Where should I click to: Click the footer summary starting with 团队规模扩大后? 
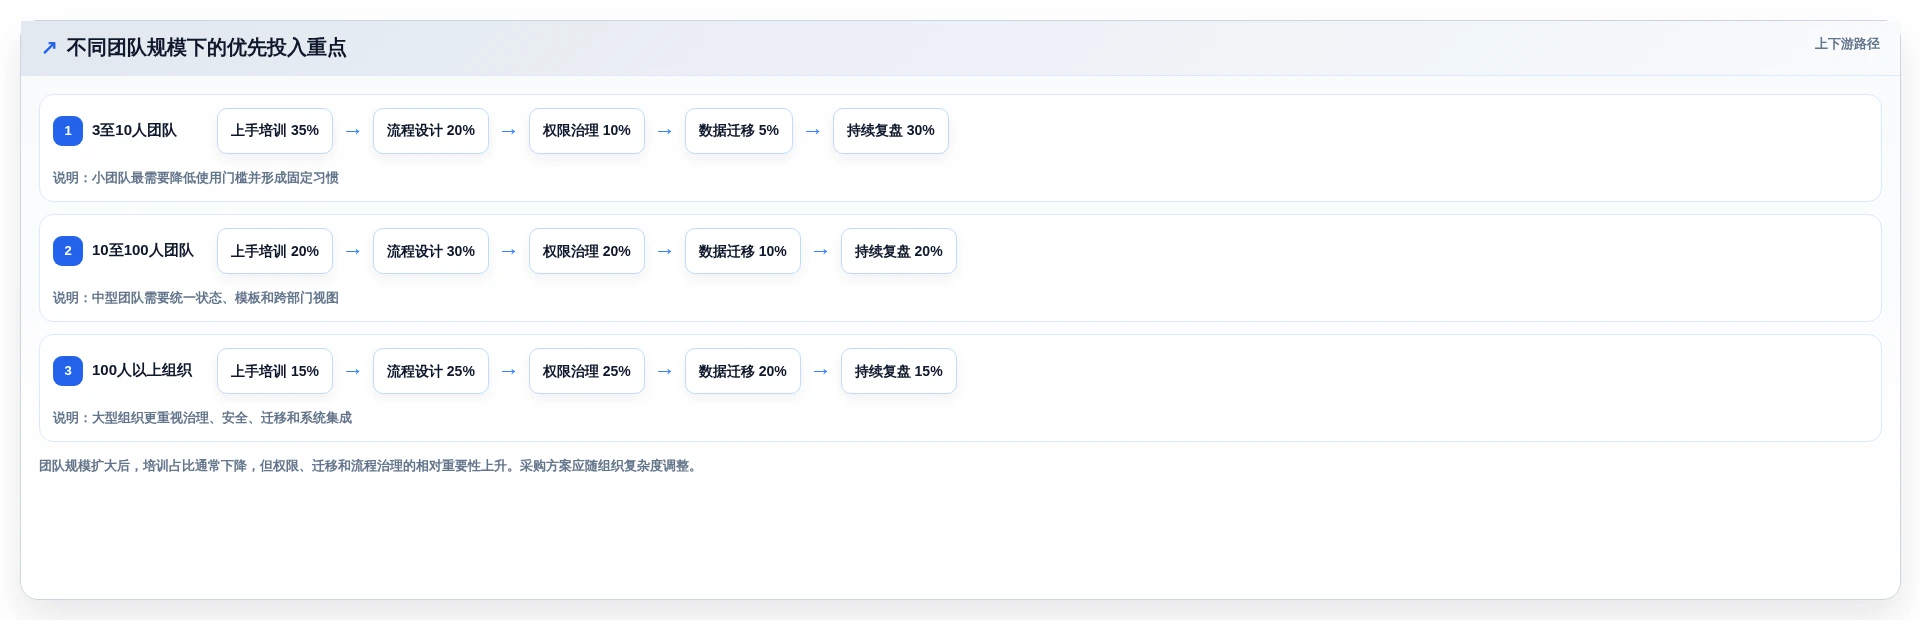(x=370, y=466)
